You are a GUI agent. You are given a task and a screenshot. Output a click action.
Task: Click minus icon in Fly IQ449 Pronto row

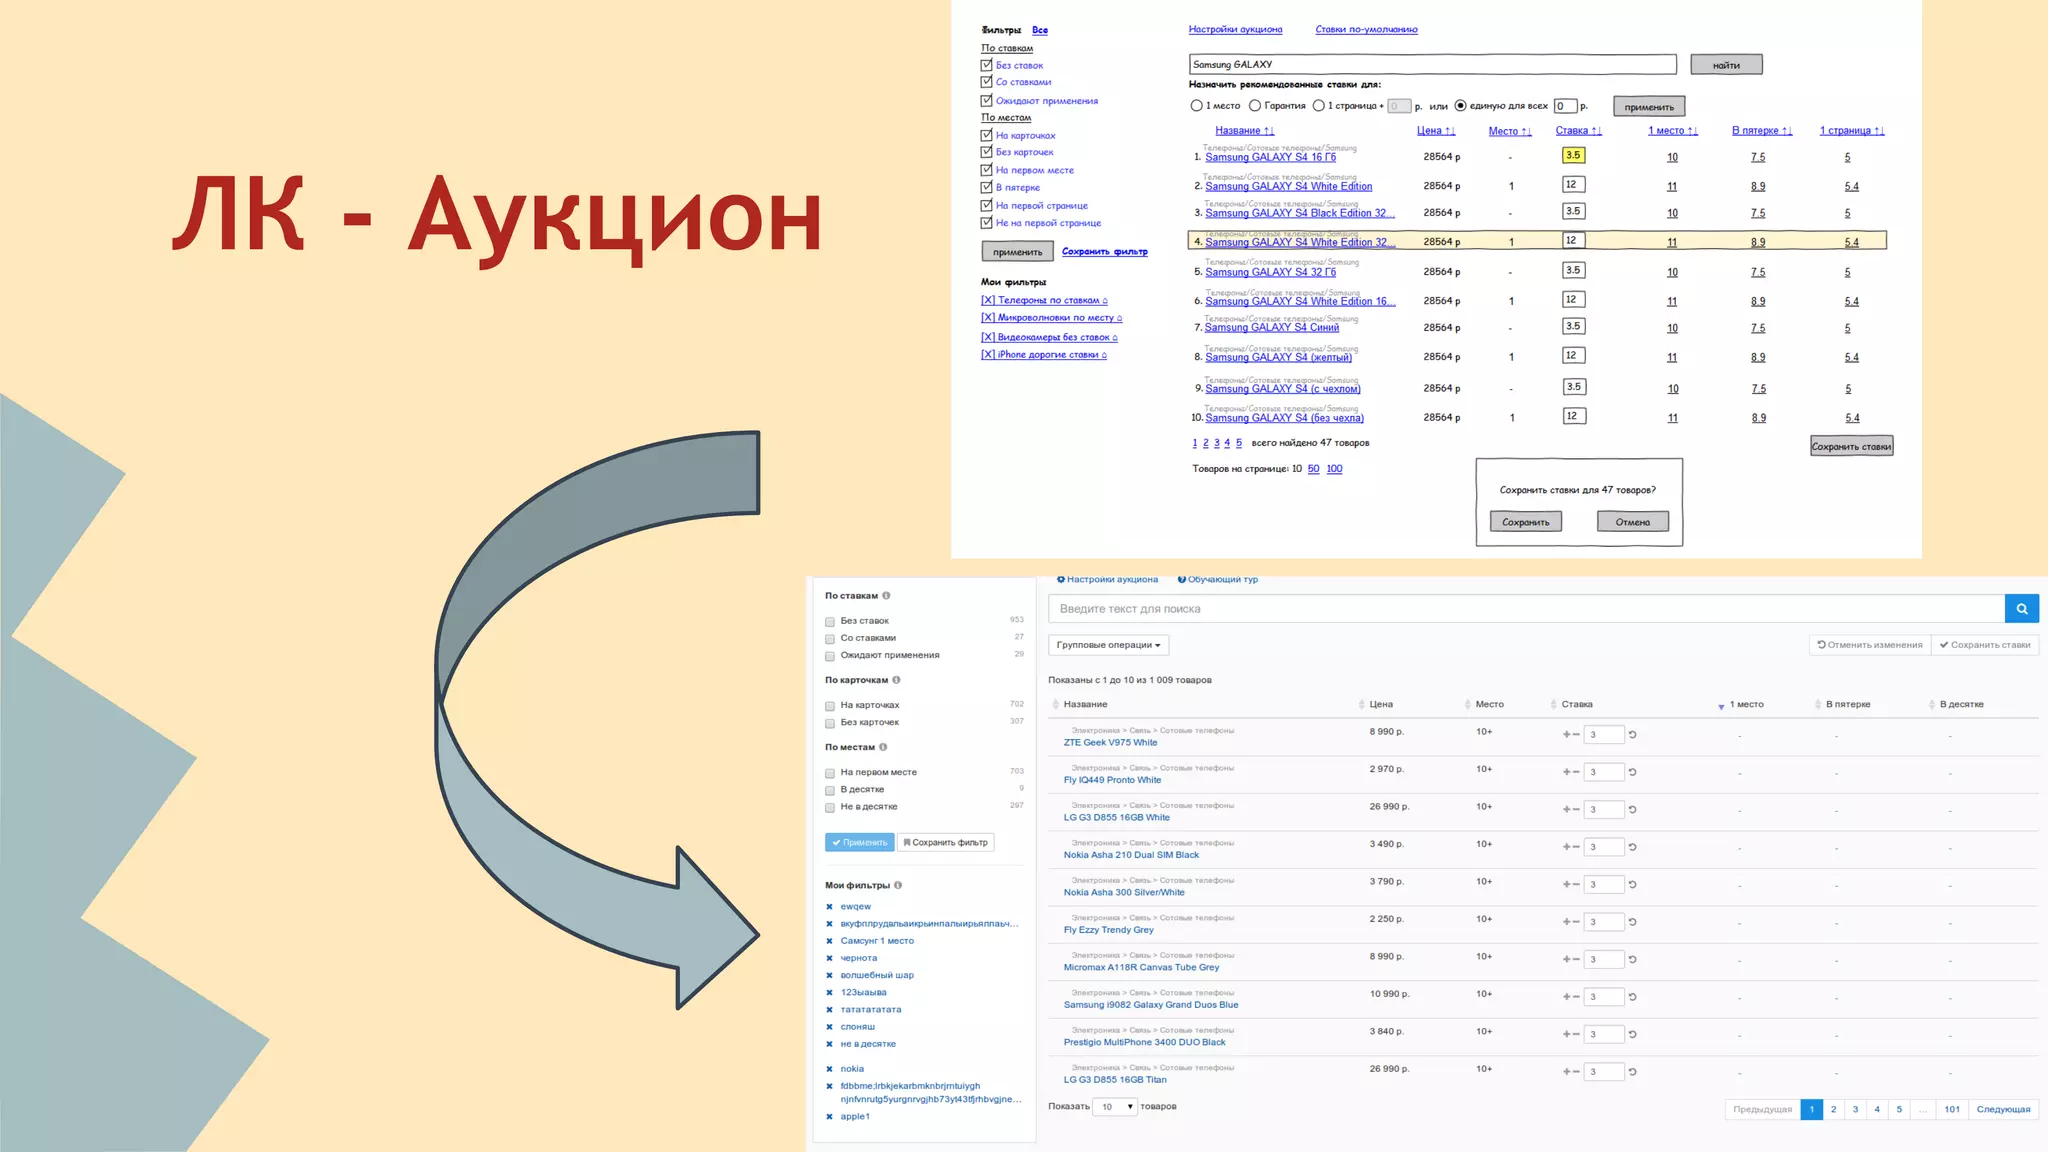tap(1577, 772)
